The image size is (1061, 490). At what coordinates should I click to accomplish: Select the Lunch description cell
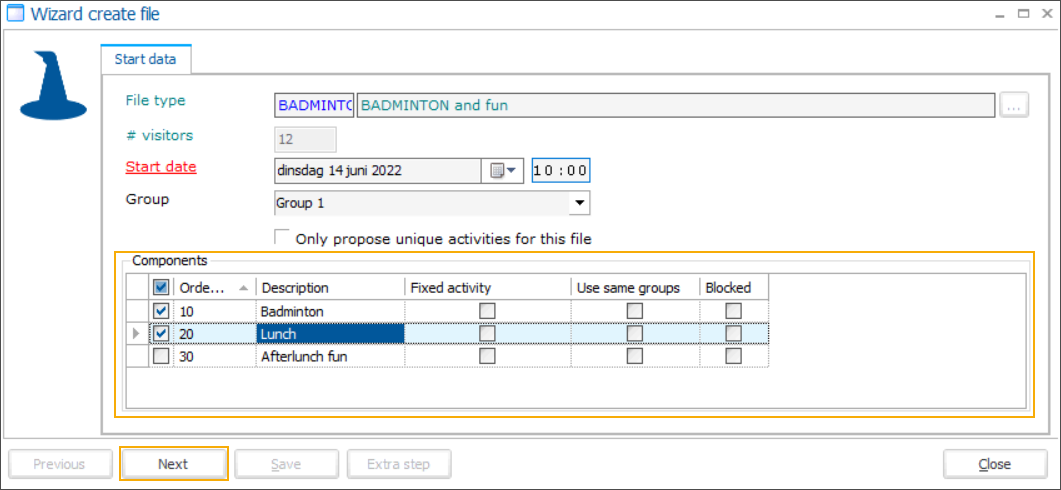(330, 334)
